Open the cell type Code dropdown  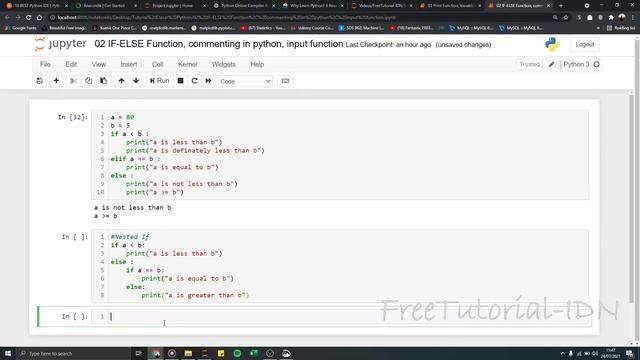coord(245,81)
